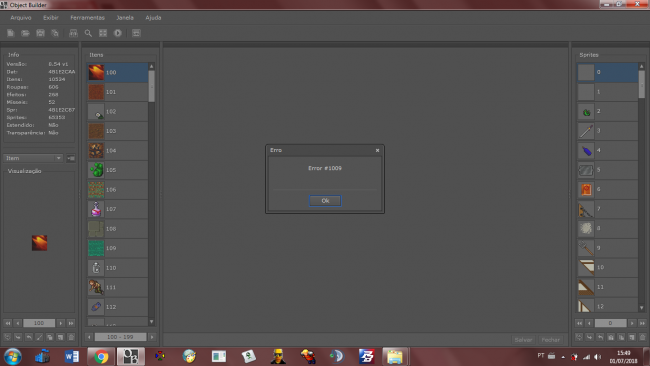Viewport: 650px width, 366px height.
Task: Click the Fechar button
Action: click(551, 339)
